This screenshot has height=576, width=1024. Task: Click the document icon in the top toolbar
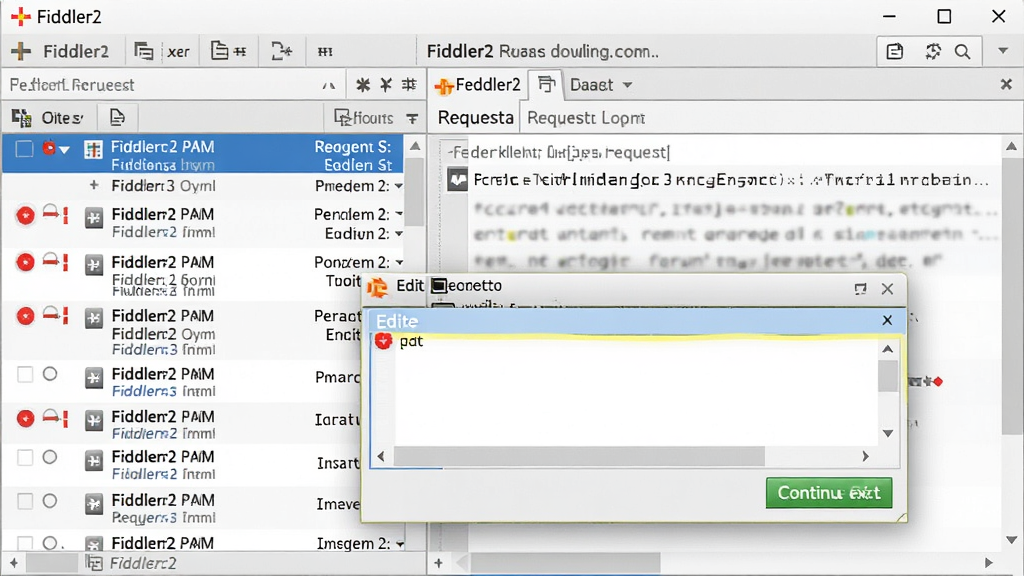coord(219,51)
